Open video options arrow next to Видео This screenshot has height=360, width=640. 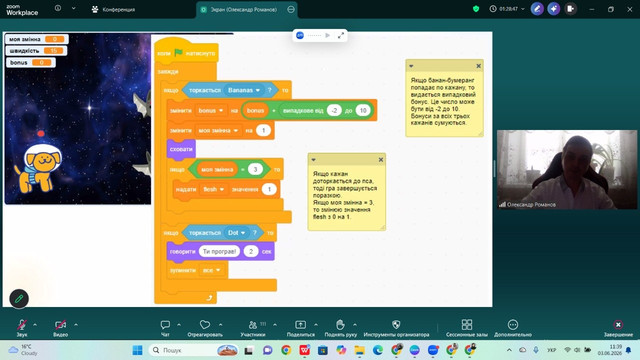pos(76,325)
